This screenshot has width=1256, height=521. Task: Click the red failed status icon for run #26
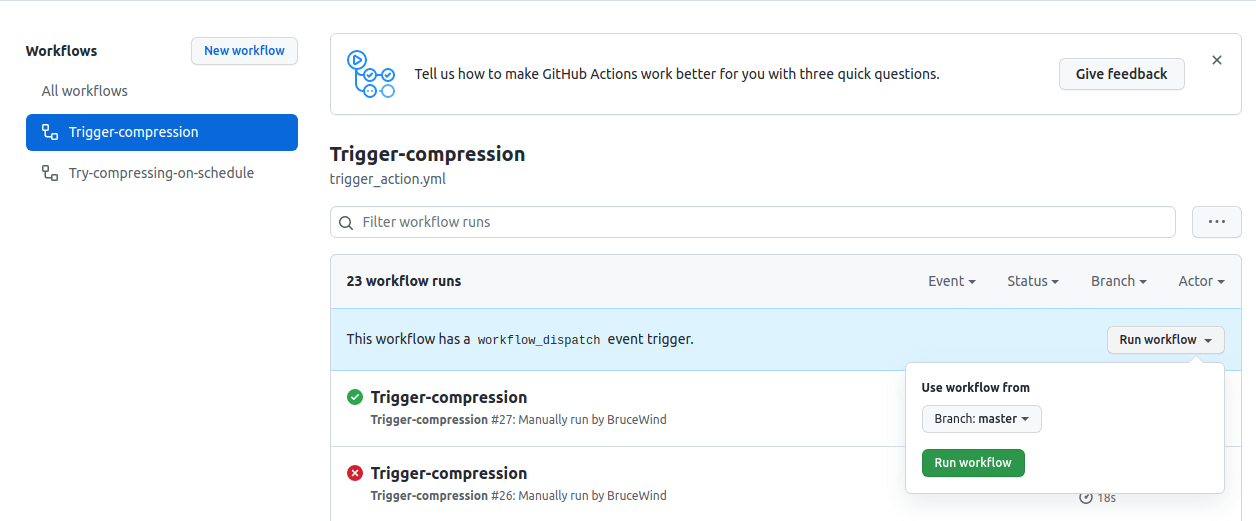click(355, 473)
